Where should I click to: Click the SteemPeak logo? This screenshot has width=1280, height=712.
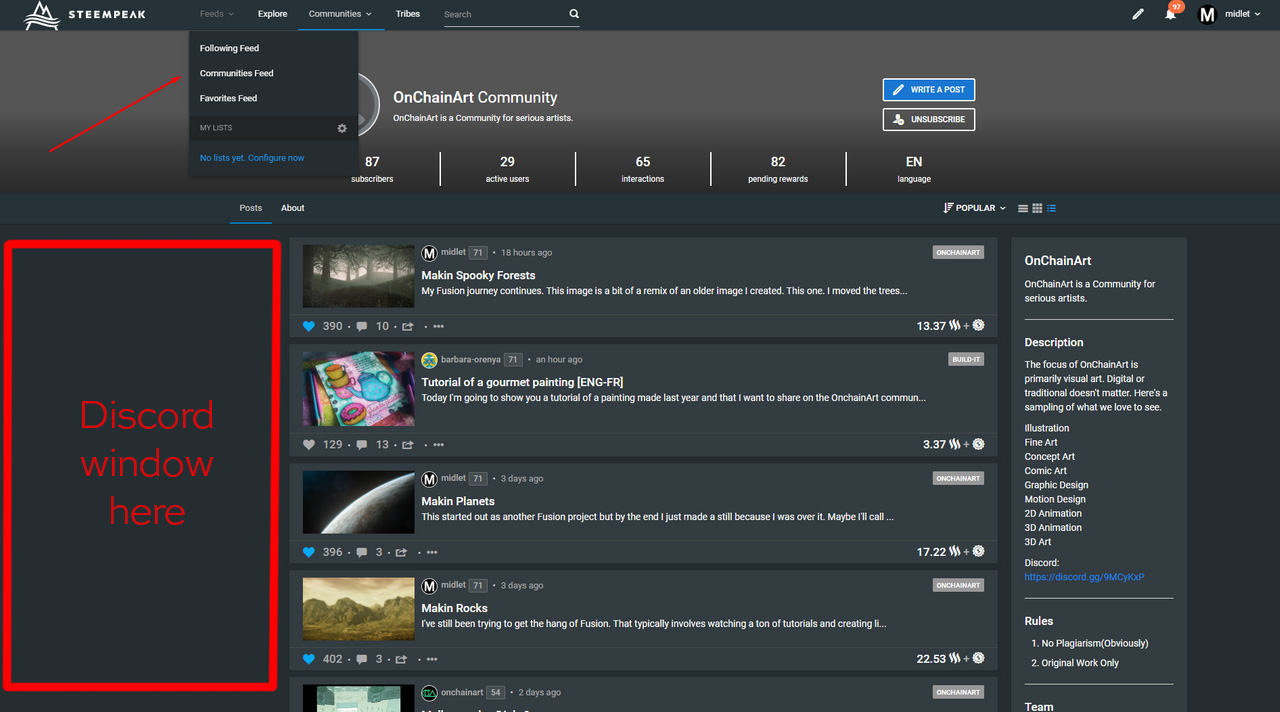pyautogui.click(x=83, y=15)
